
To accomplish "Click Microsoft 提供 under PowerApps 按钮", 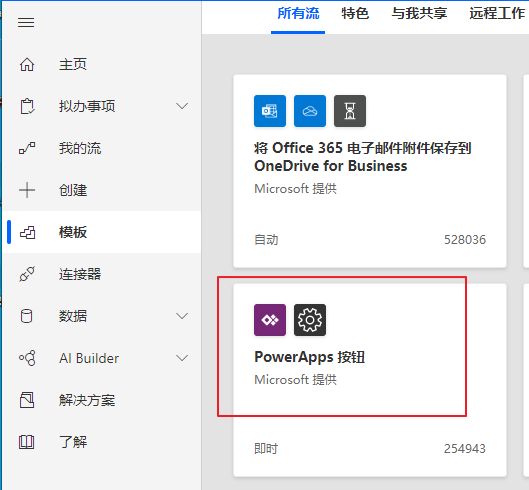I will pos(296,380).
